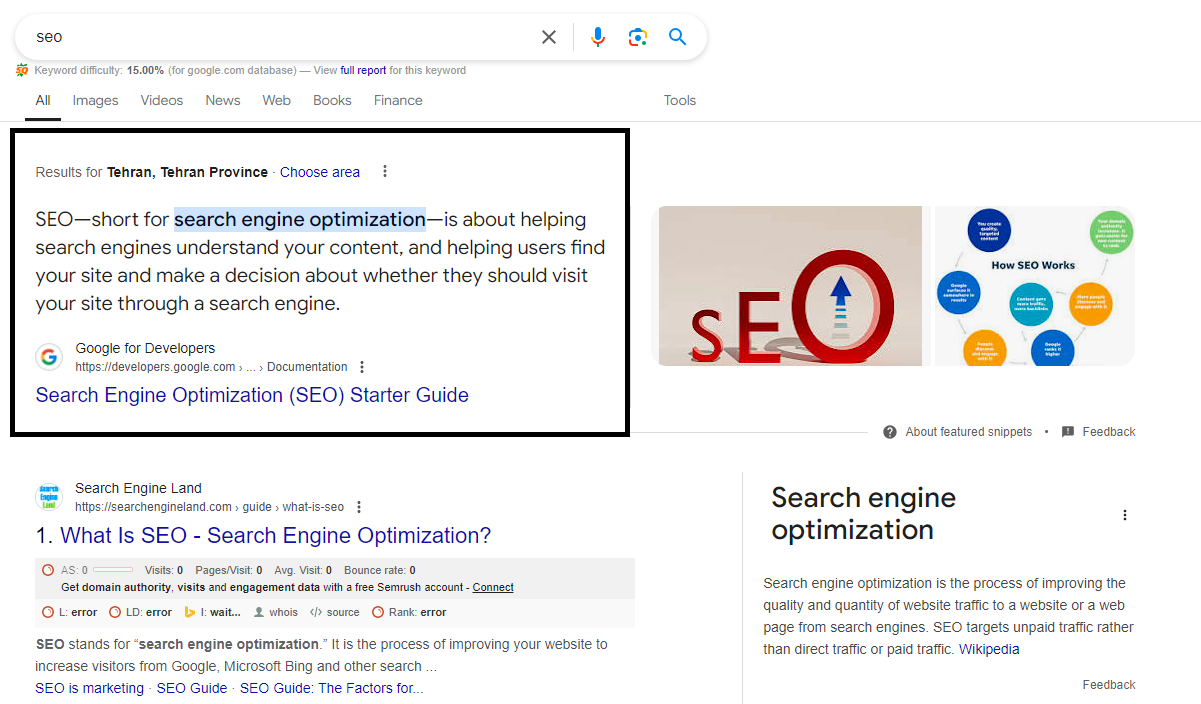The height and width of the screenshot is (704, 1201).
Task: Click the Visits: 0 metric
Action: point(164,570)
